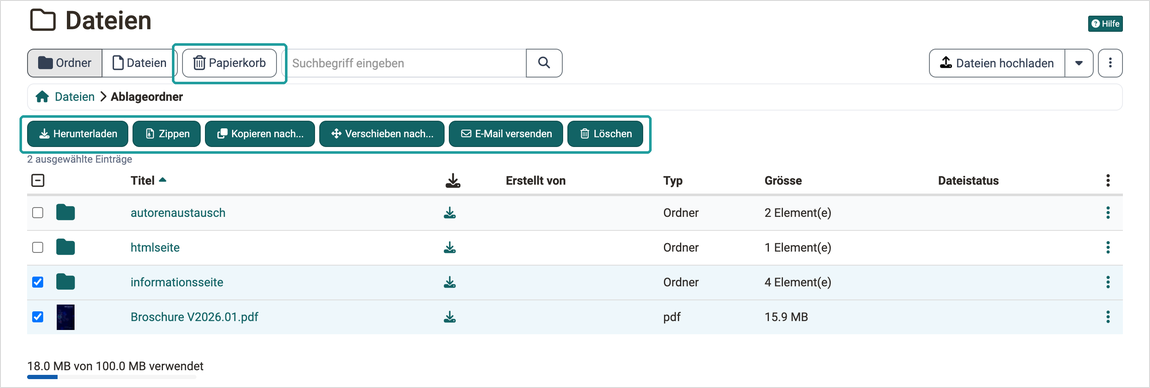Viewport: 1150px width, 388px height.
Task: Sort by Dateistatus column header
Action: coord(968,180)
